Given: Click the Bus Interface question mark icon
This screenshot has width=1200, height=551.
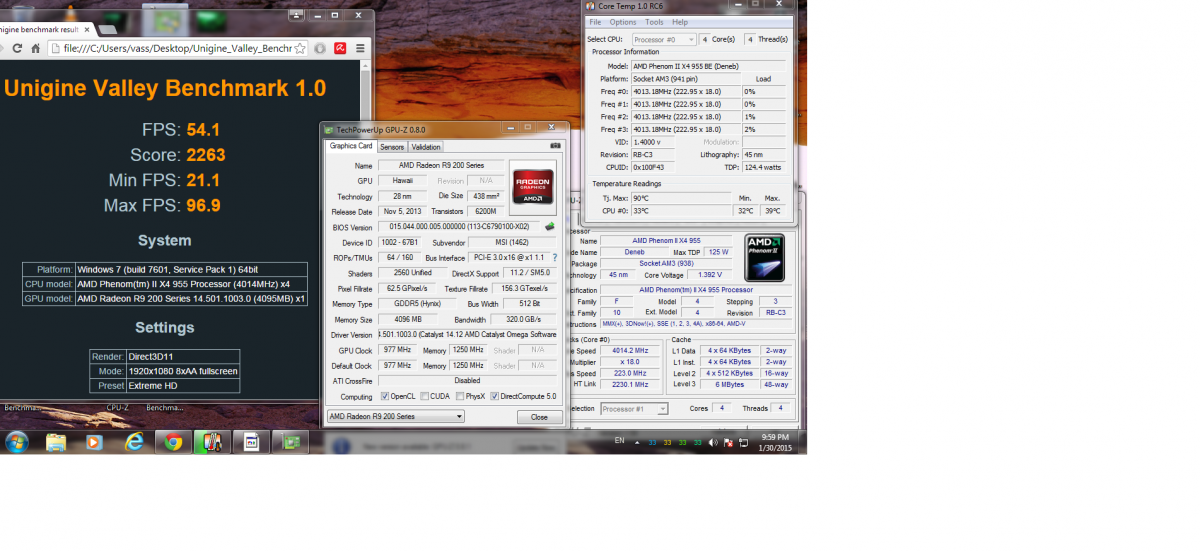Looking at the screenshot, I should (554, 257).
